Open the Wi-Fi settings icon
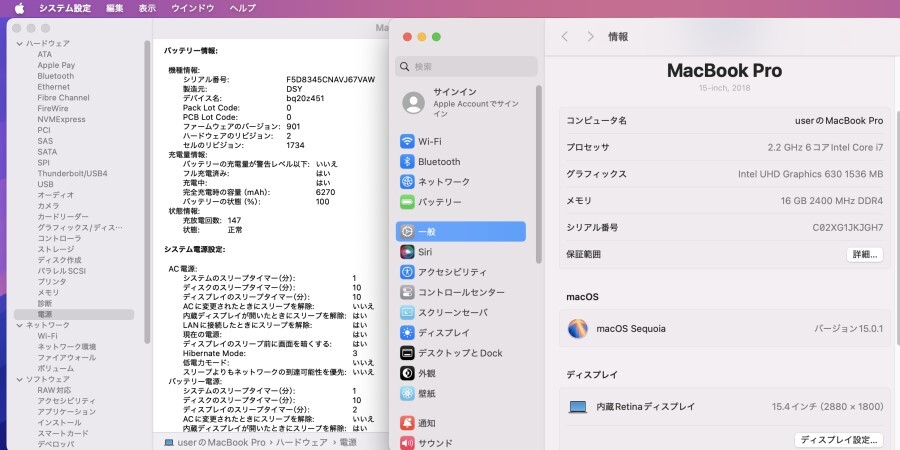The height and width of the screenshot is (450, 900). 407,141
